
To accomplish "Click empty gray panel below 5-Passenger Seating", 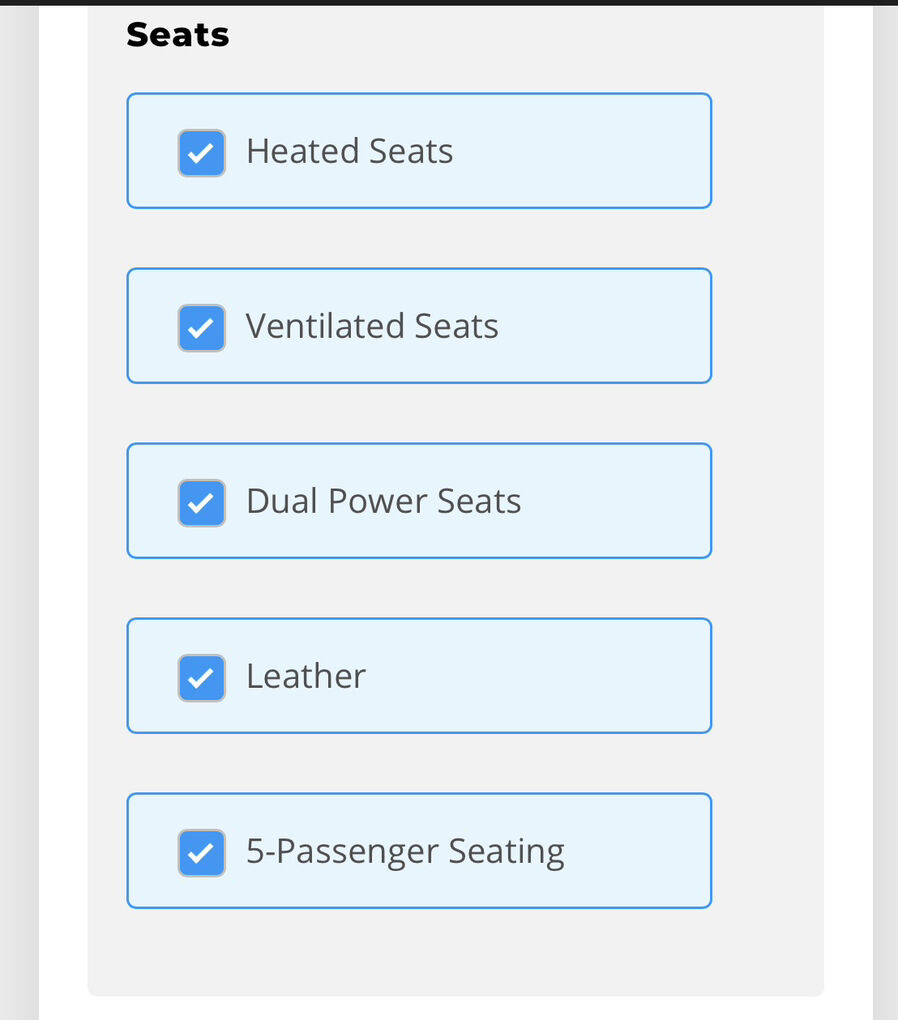I will point(455,953).
